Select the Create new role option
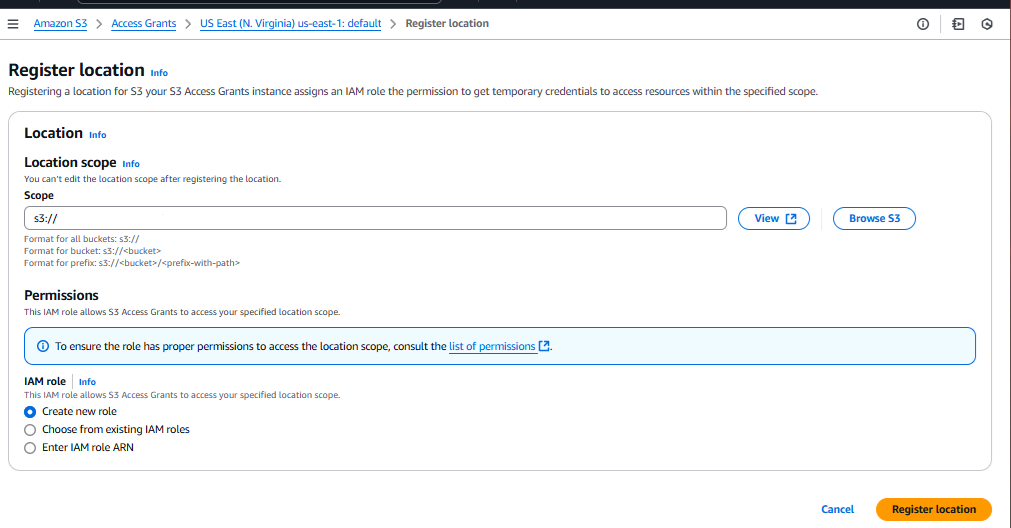This screenshot has height=528, width=1011. click(30, 411)
